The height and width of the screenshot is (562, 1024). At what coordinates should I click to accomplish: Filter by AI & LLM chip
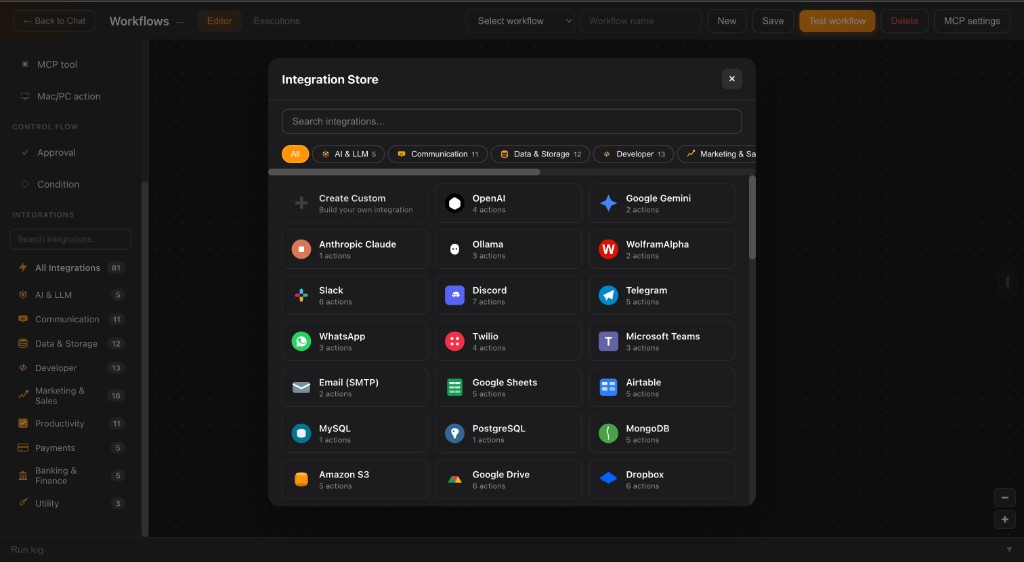point(349,154)
